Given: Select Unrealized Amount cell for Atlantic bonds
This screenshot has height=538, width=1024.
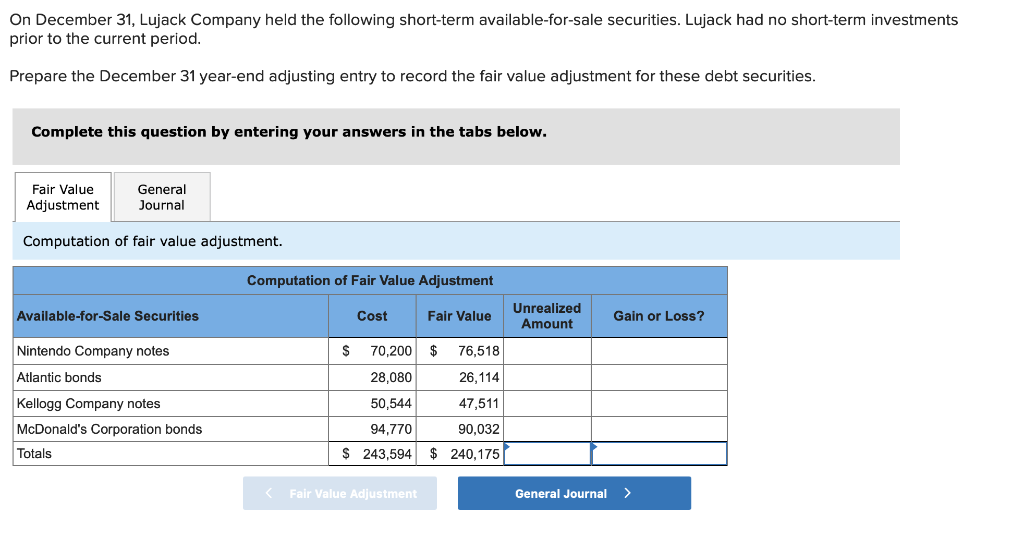Looking at the screenshot, I should click(547, 377).
